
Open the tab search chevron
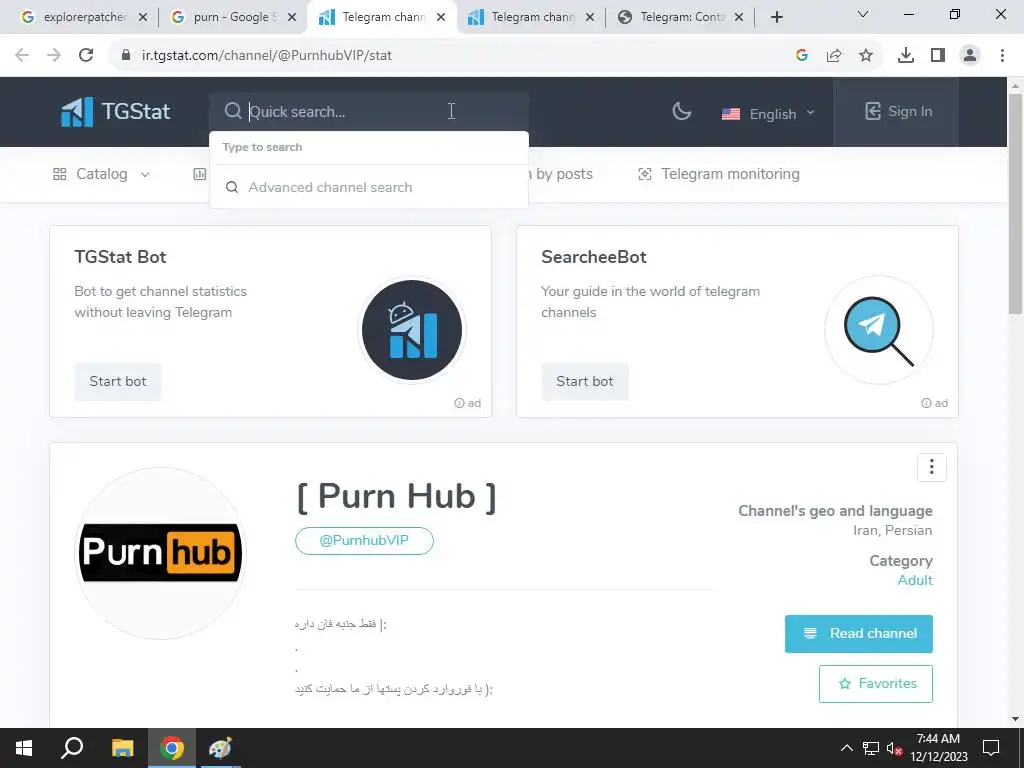click(862, 14)
